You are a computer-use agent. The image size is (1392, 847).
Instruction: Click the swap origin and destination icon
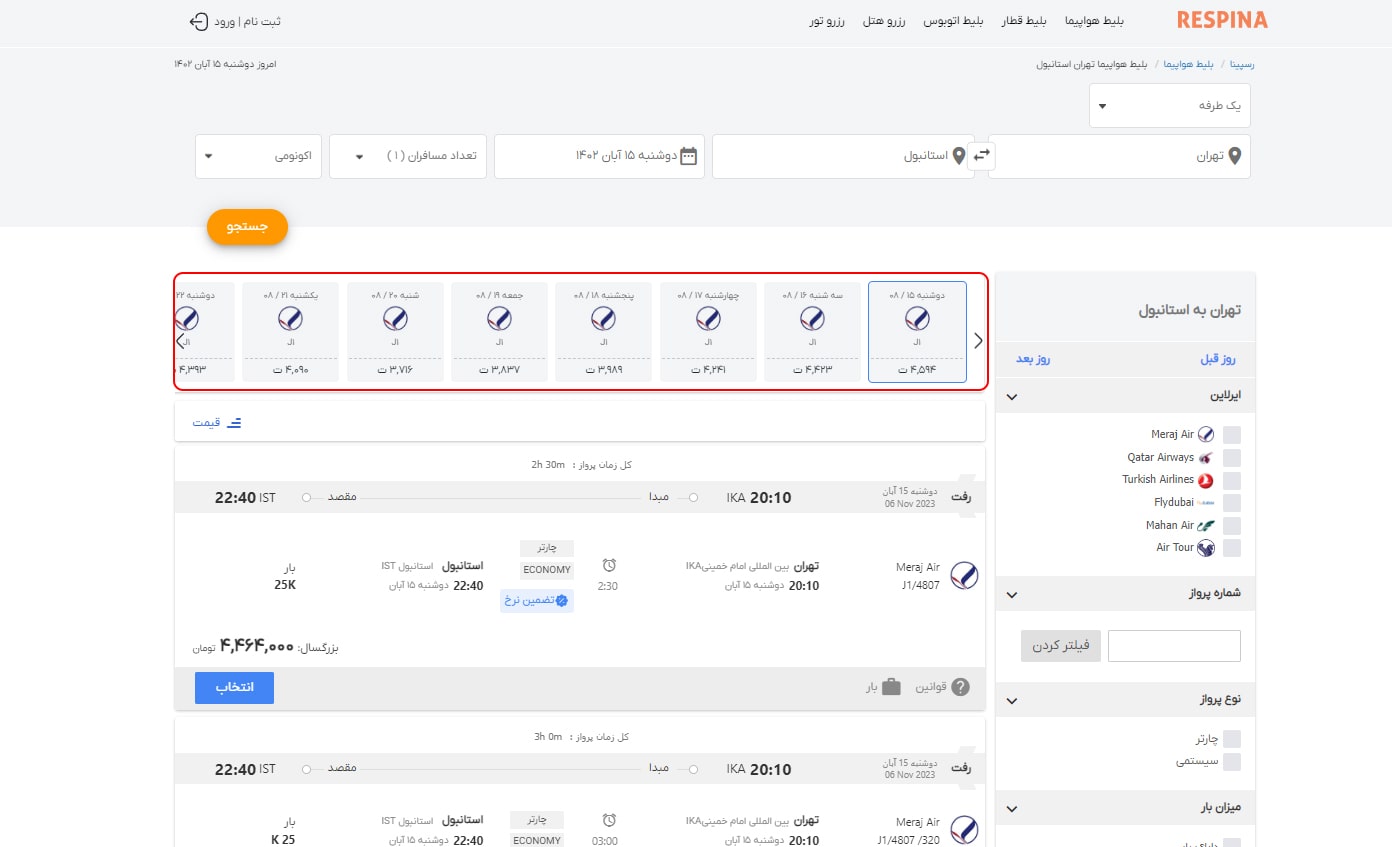(982, 155)
